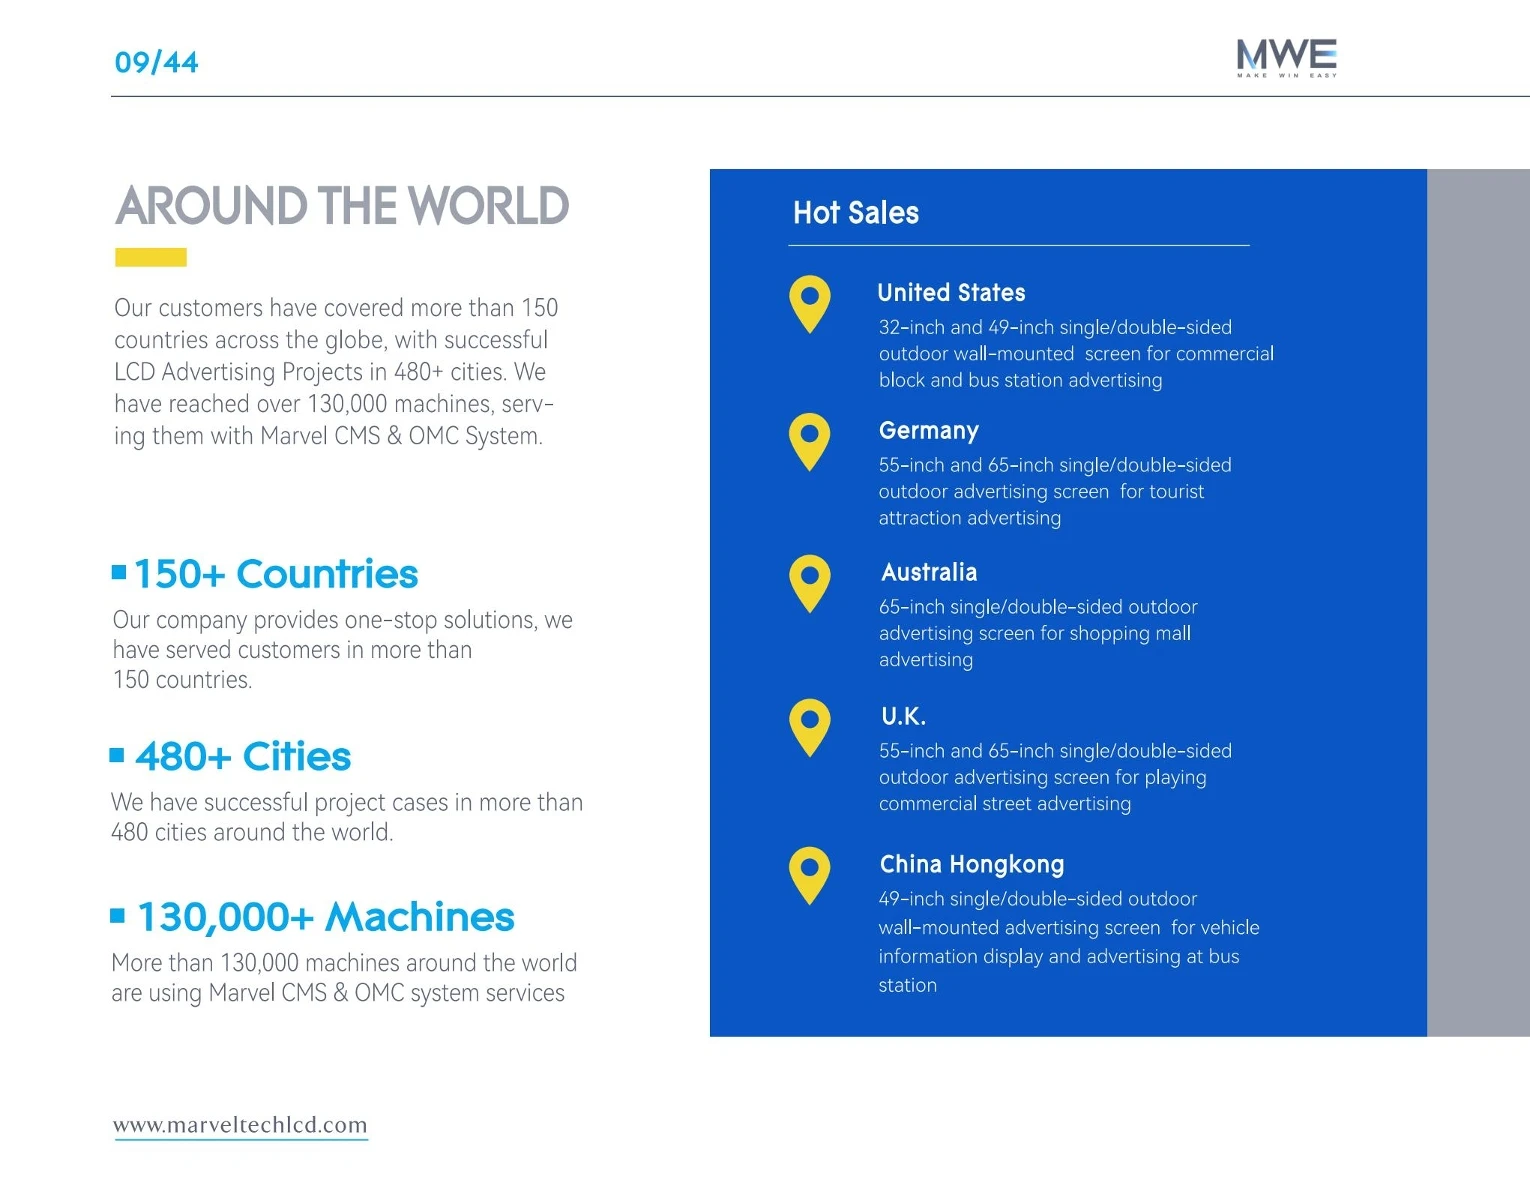Click the 480+ Cities heading

[x=243, y=757]
